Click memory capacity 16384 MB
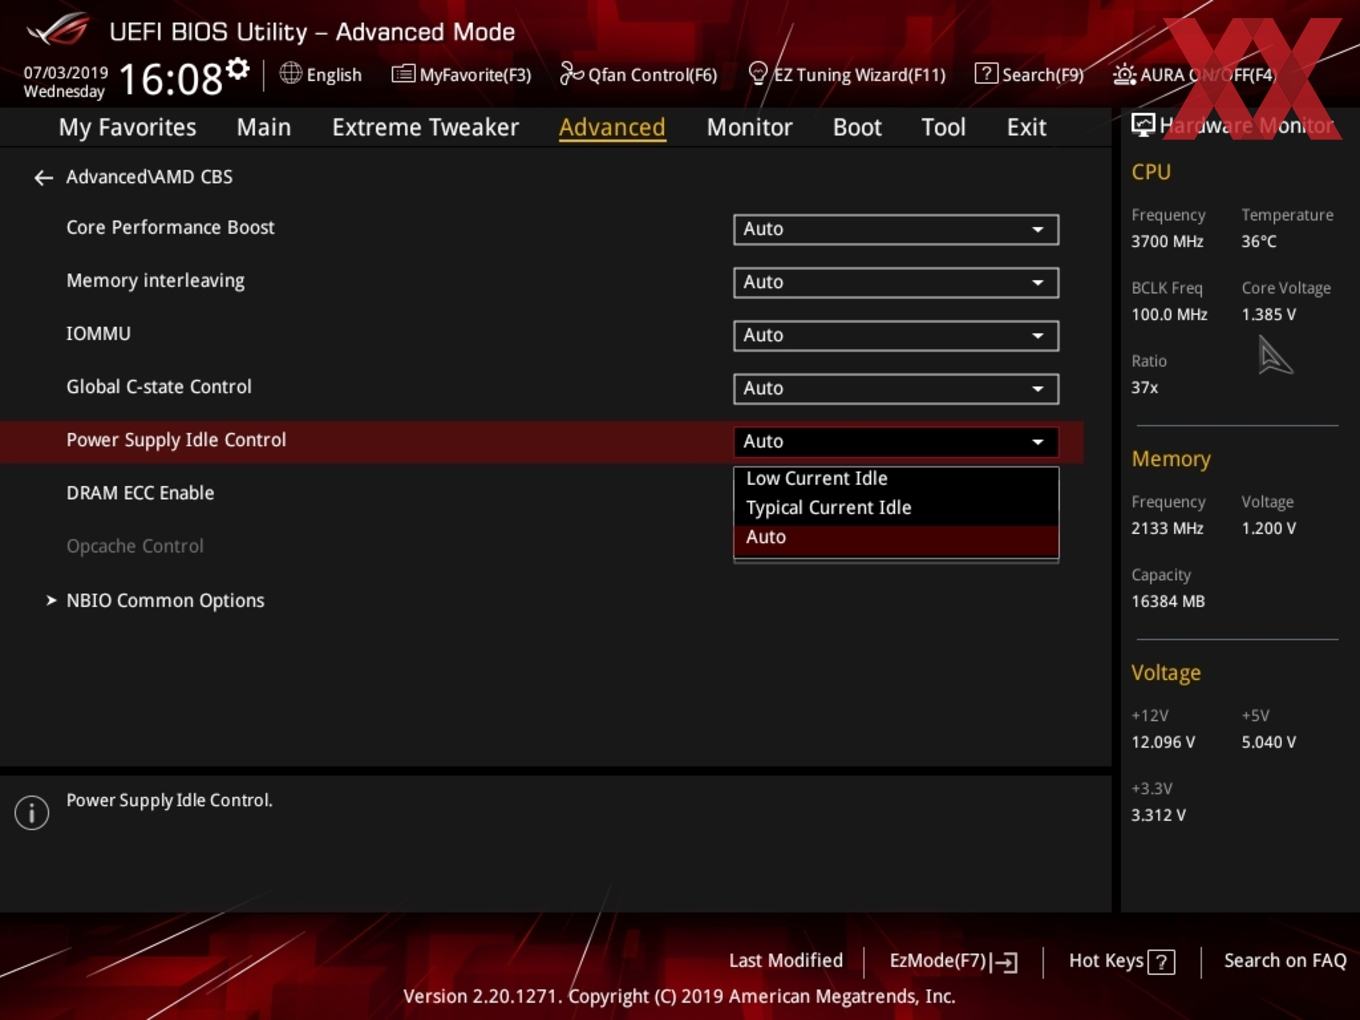 (x=1168, y=602)
